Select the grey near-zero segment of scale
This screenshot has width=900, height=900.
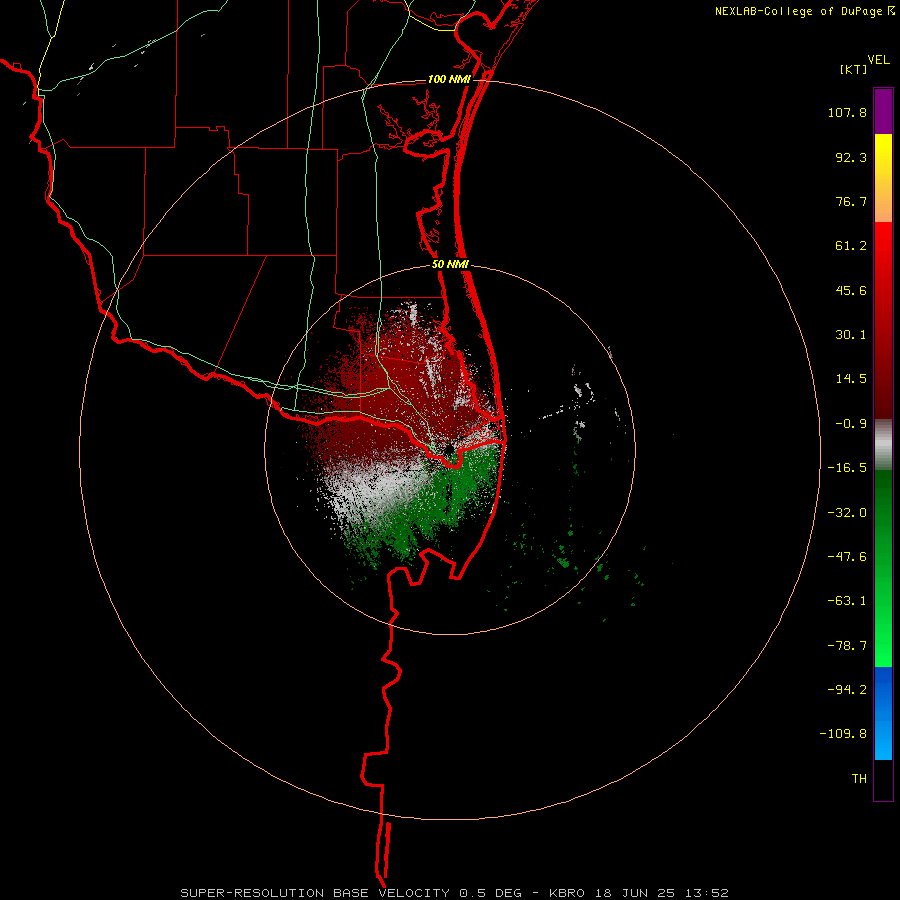click(883, 445)
